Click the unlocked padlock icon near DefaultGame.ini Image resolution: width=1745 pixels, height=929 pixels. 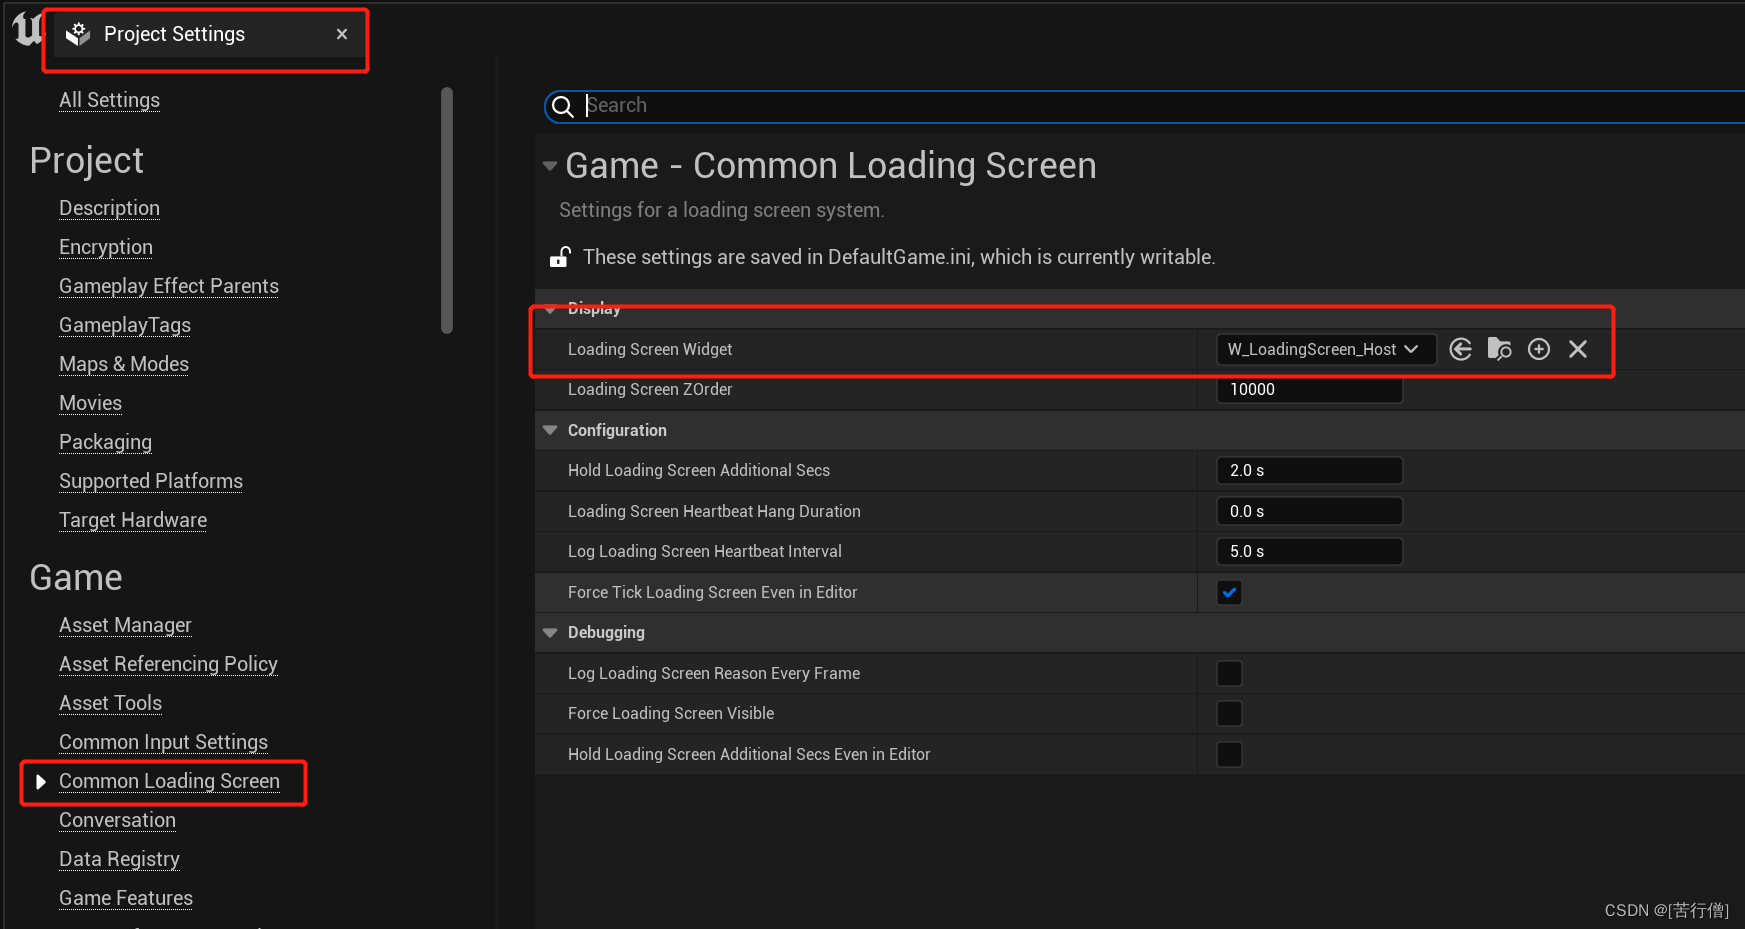(x=560, y=256)
